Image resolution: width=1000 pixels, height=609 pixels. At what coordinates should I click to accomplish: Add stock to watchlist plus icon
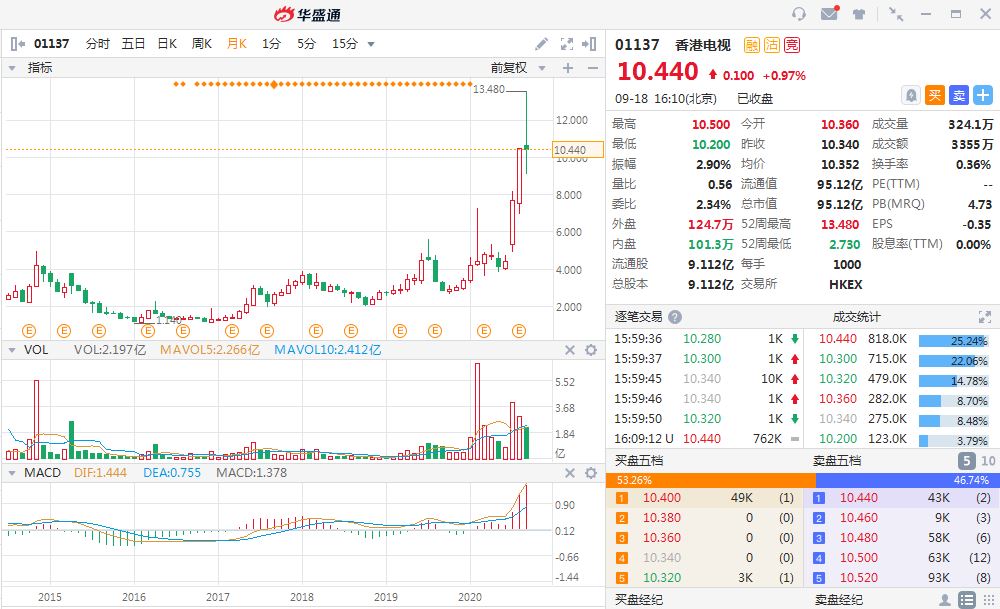(x=983, y=96)
